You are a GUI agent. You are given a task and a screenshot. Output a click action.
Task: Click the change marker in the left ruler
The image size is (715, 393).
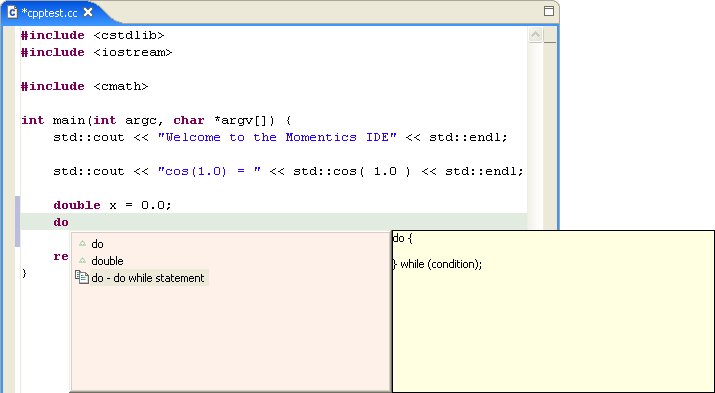[17, 222]
